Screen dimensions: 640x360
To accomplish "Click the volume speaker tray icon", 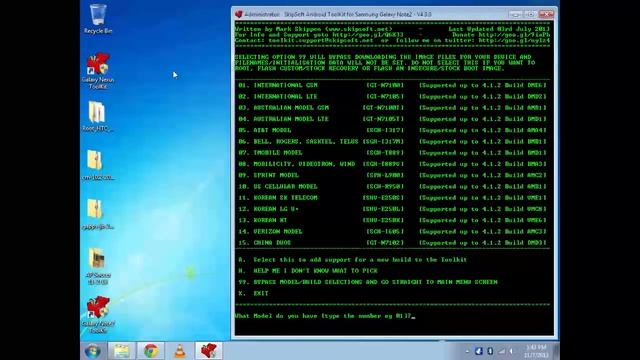I will pyautogui.click(x=511, y=351).
